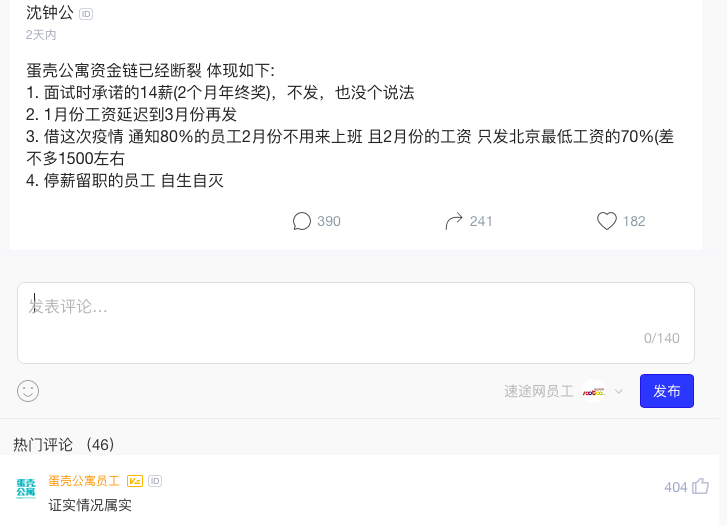The height and width of the screenshot is (525, 727).
Task: Click the 蛋壳公寓 commenter avatar
Action: click(26, 488)
